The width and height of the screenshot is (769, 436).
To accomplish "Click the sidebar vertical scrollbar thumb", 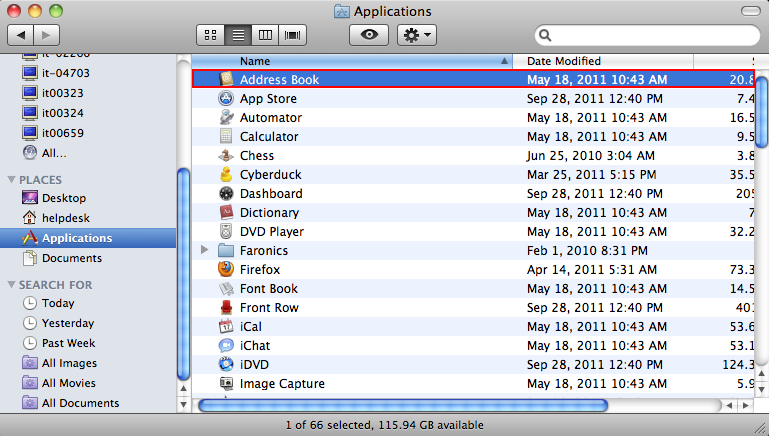I will 183,274.
